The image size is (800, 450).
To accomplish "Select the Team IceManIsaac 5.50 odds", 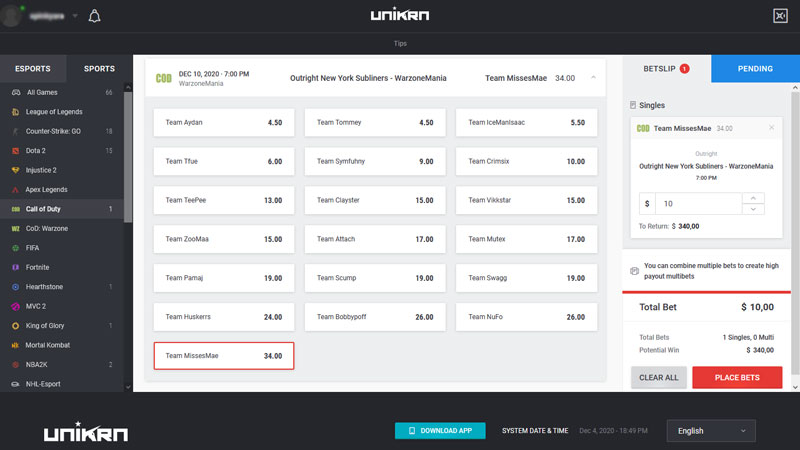I will 527,122.
